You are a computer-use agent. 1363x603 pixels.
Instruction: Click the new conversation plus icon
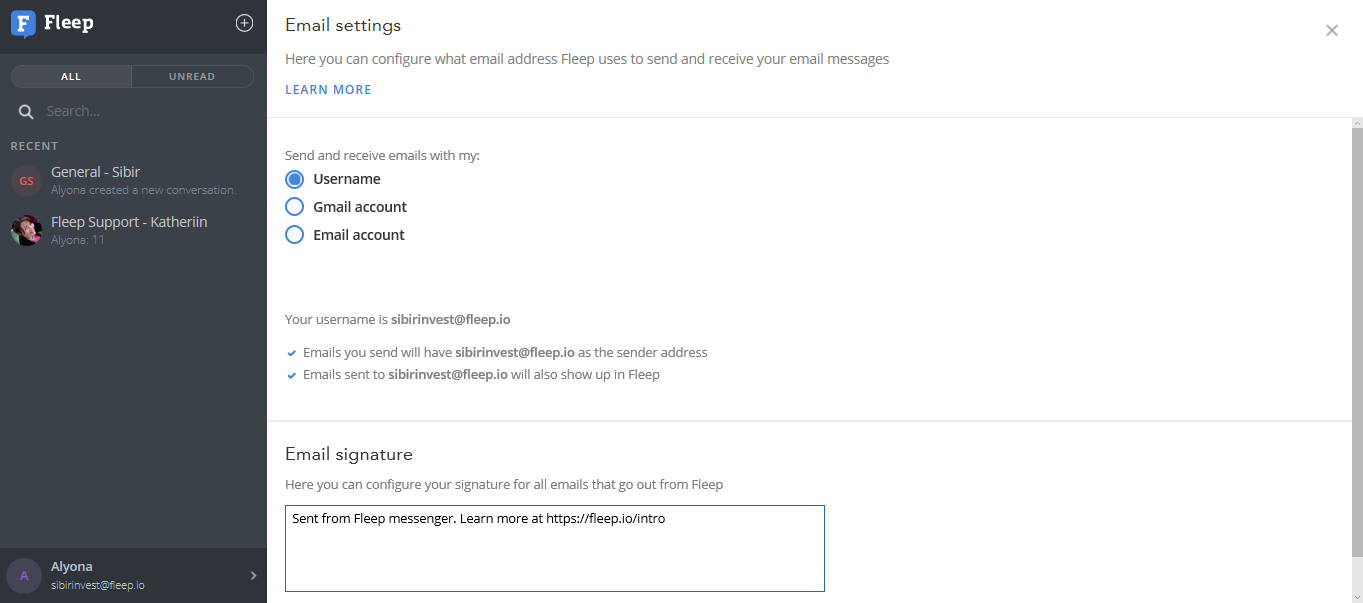(x=244, y=23)
